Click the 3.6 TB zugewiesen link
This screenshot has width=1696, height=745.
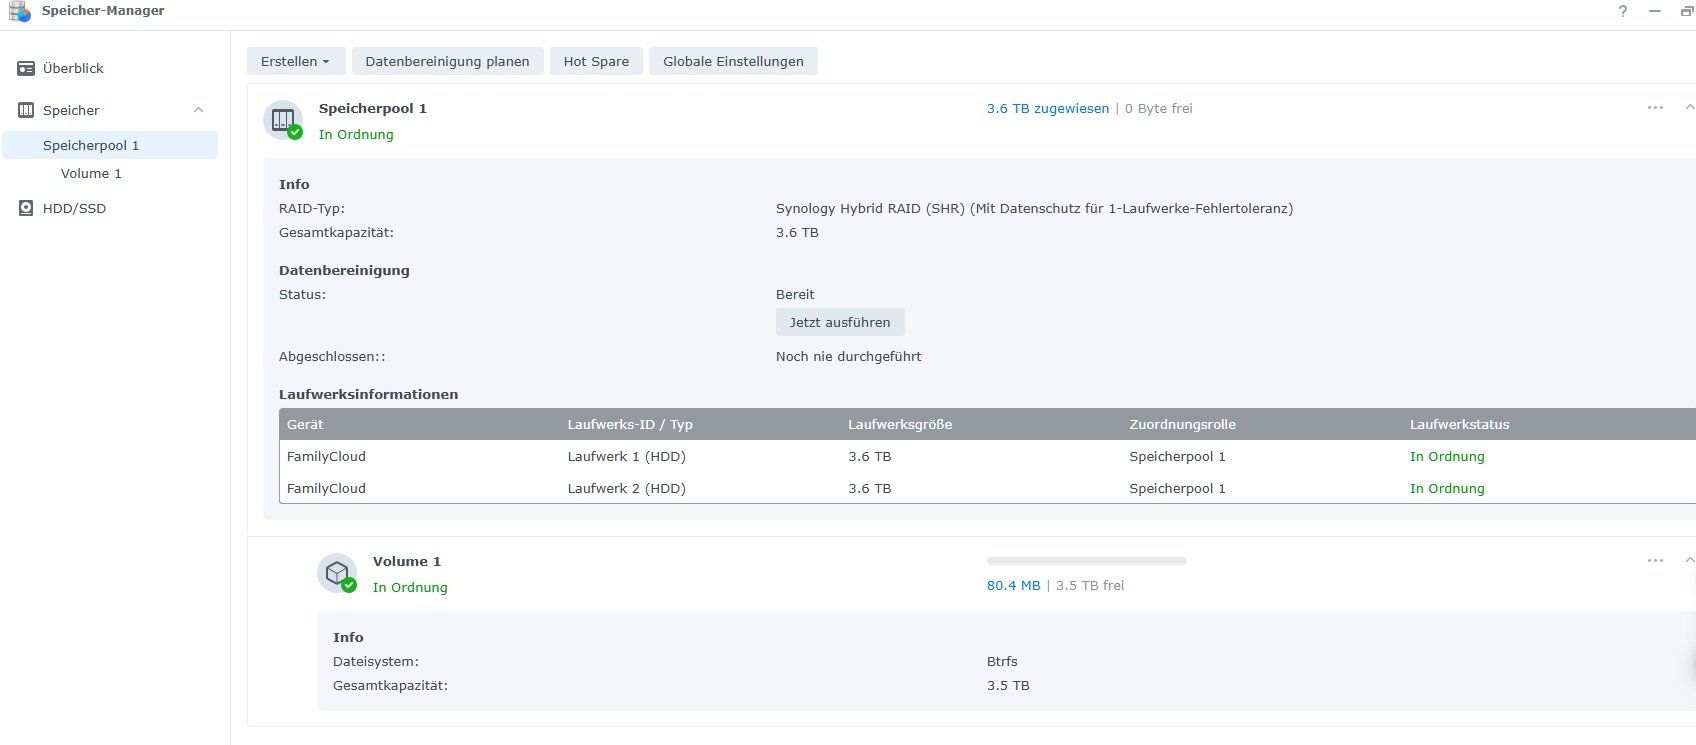(1047, 108)
